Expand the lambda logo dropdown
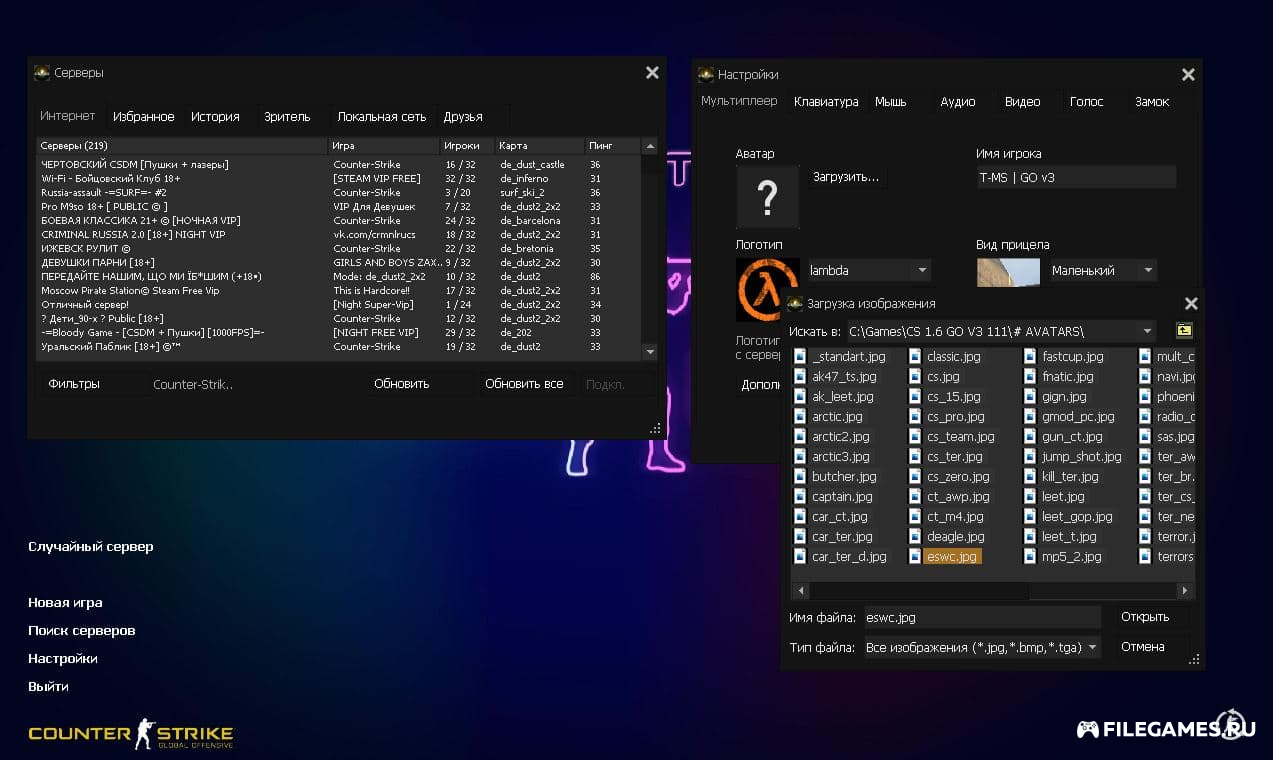This screenshot has height=760, width=1273. pos(922,270)
